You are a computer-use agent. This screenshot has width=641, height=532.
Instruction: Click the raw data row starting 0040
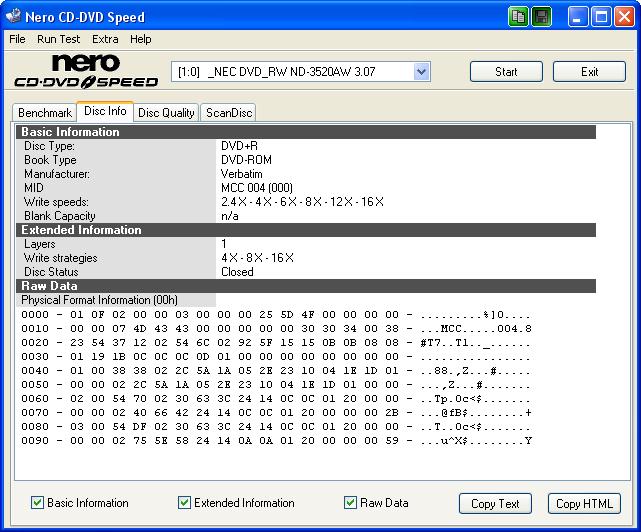coord(276,371)
